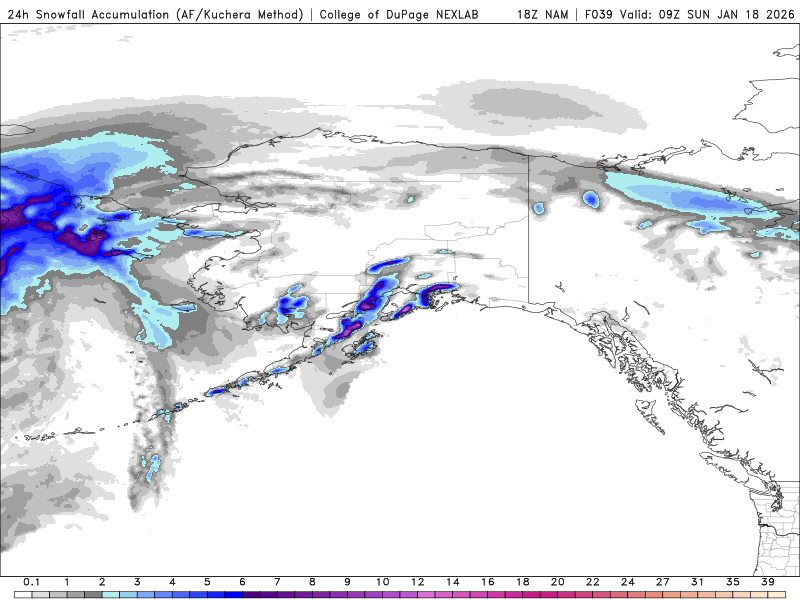Click the '18' legend value
The height and width of the screenshot is (600, 800).
coord(522,582)
